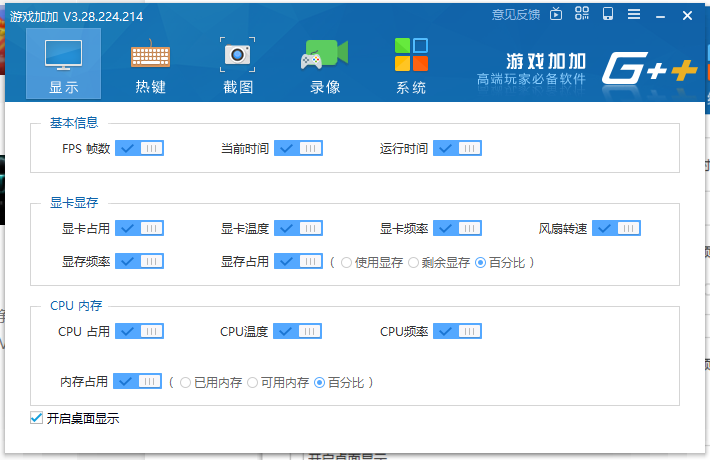The width and height of the screenshot is (710, 460).
Task: Toggle the 当前时间 switch
Action: (298, 148)
